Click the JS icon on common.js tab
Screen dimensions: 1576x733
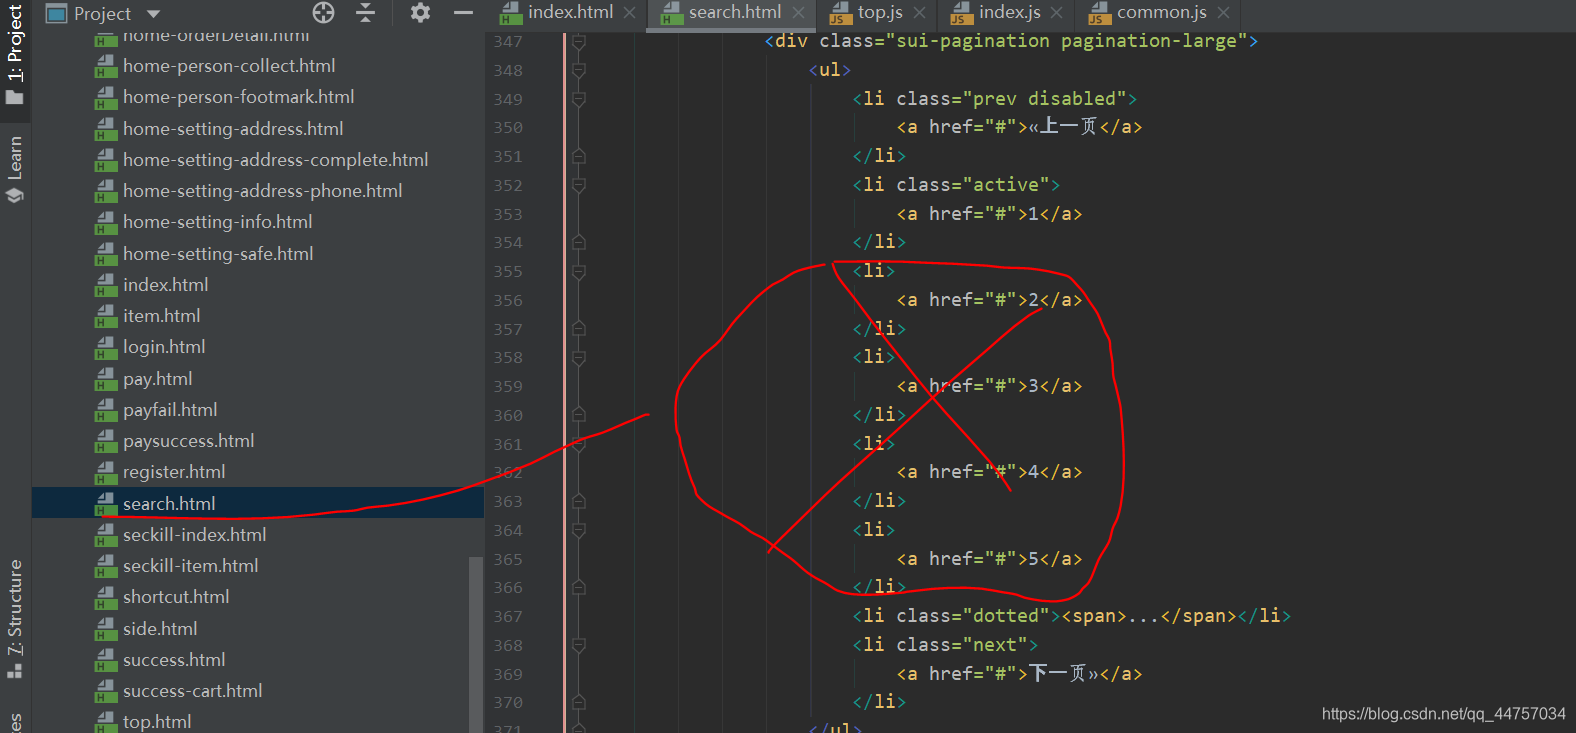click(1100, 13)
